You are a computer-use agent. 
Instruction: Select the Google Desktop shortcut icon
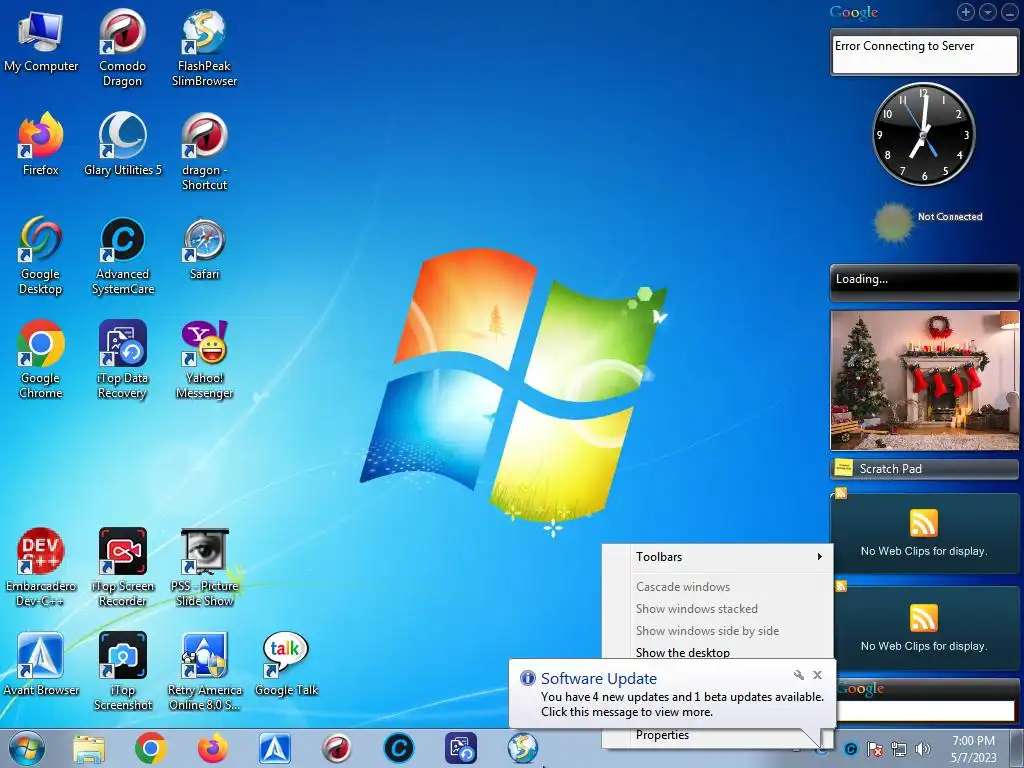40,255
